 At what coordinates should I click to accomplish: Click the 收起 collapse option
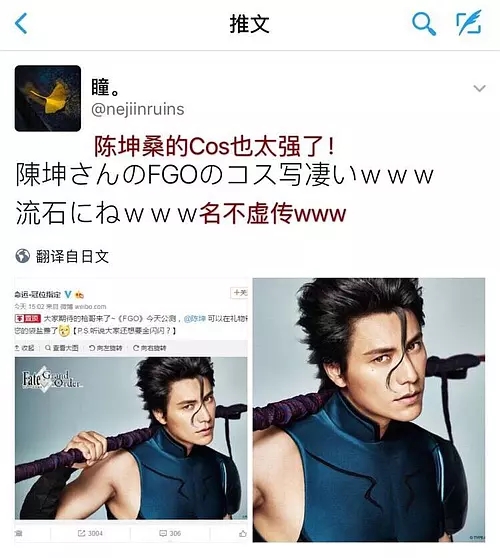pyautogui.click(x=24, y=348)
